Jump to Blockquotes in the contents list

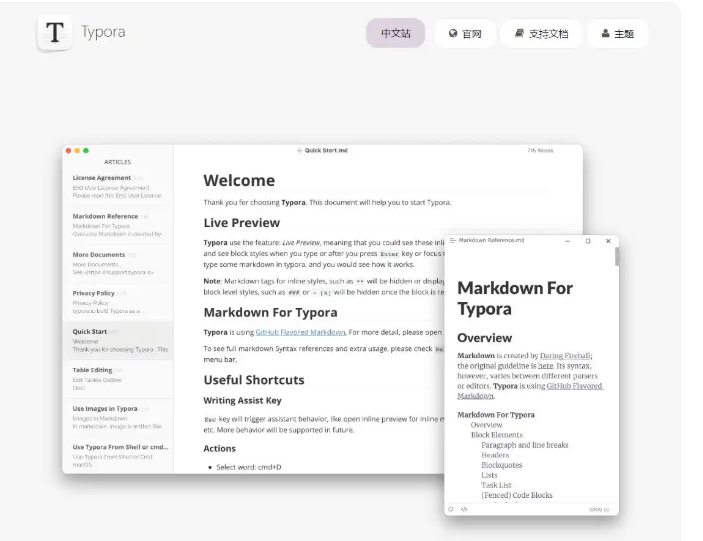coord(502,465)
